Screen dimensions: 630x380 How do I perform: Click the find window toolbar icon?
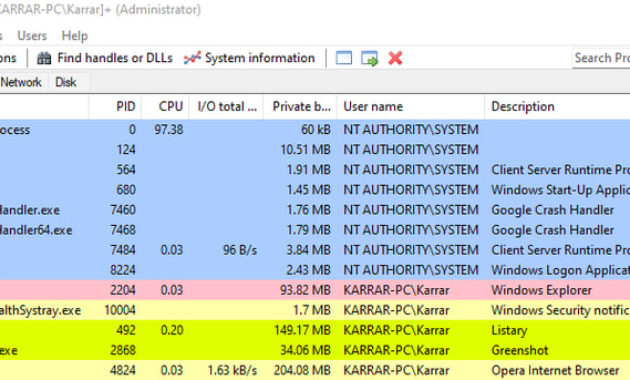pyautogui.click(x=344, y=58)
